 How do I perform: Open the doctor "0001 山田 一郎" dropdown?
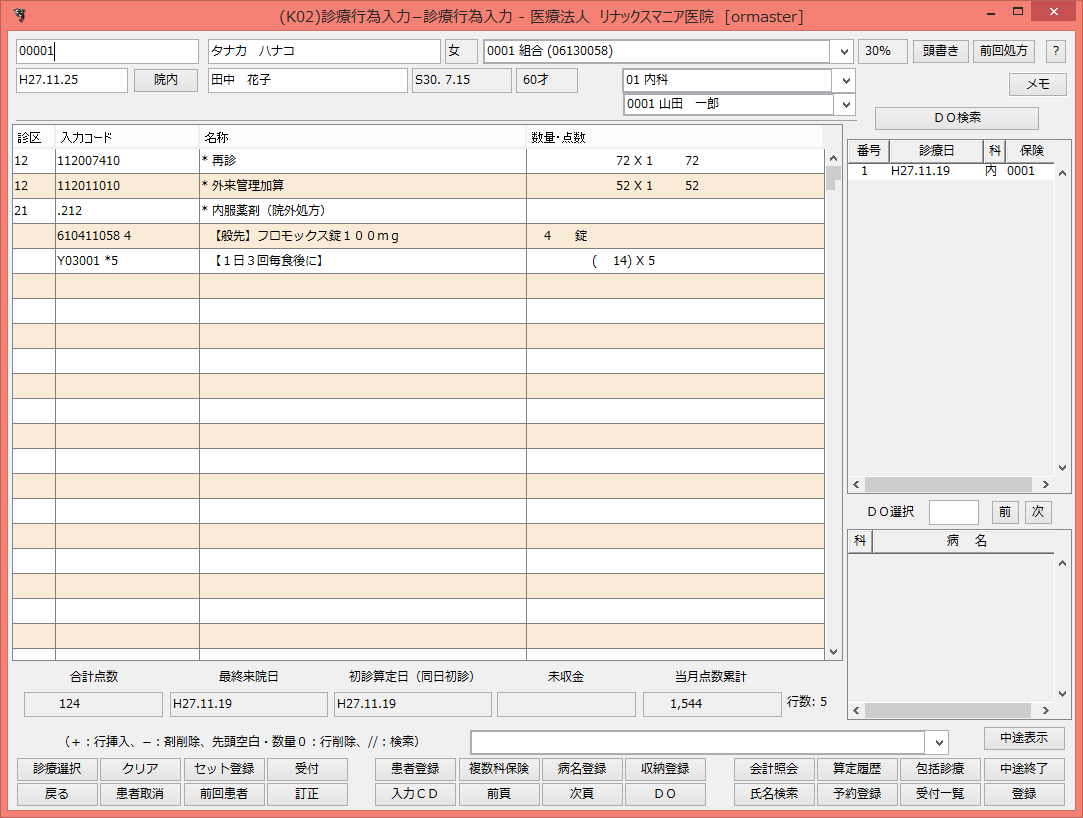[844, 104]
